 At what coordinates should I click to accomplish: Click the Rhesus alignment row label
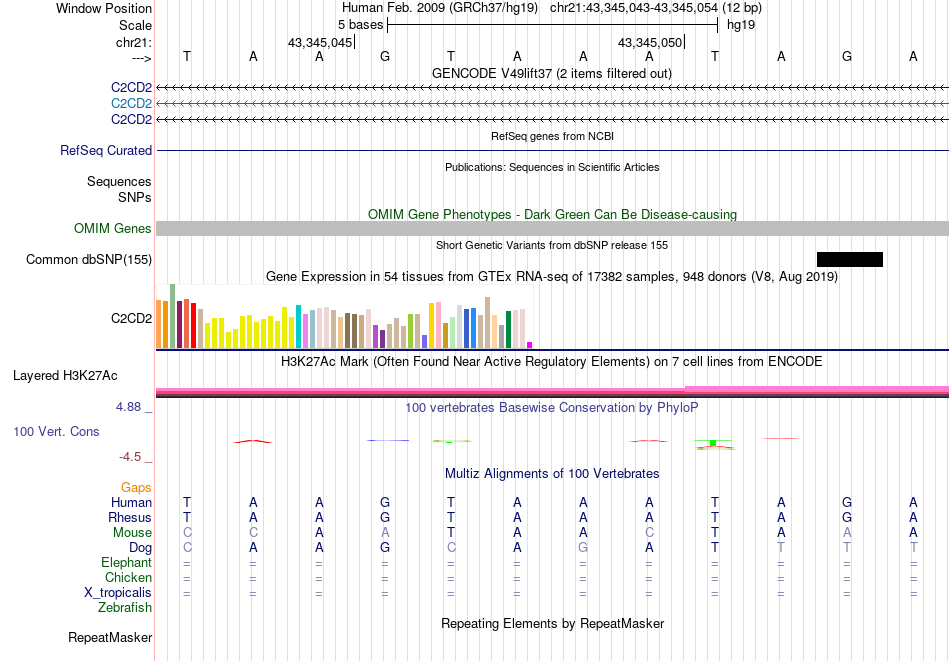[130, 517]
